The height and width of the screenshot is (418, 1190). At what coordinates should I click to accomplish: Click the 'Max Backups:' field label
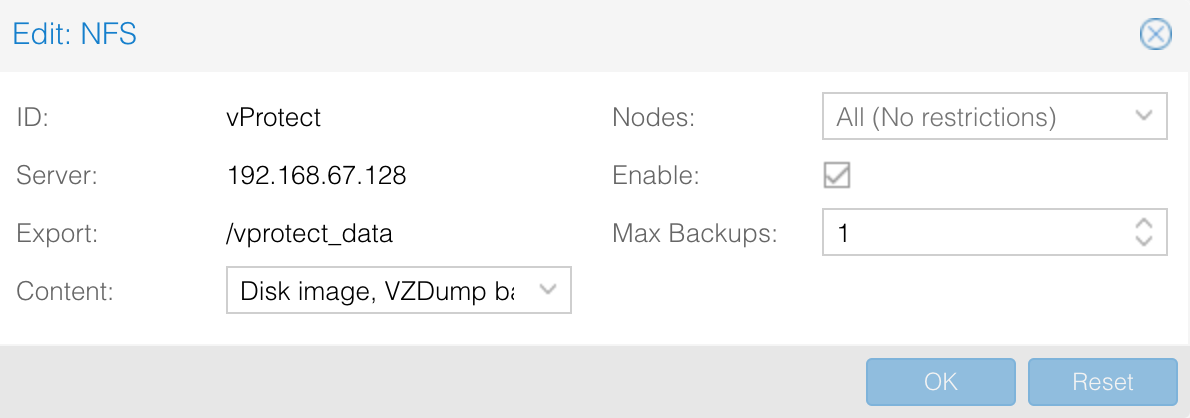point(694,234)
